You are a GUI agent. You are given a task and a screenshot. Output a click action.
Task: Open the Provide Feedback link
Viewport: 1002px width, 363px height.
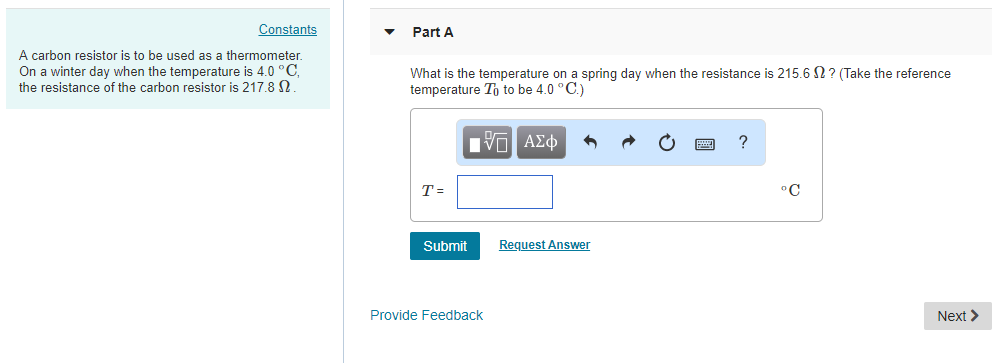426,315
